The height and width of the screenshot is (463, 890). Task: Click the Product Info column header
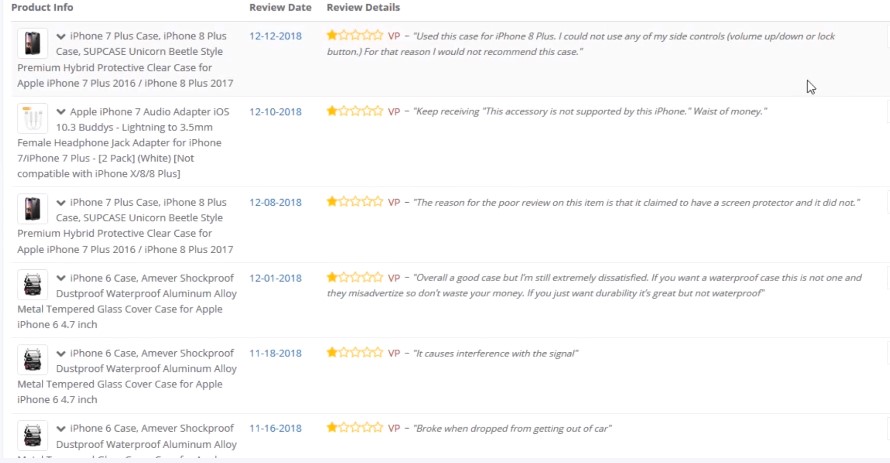(42, 7)
